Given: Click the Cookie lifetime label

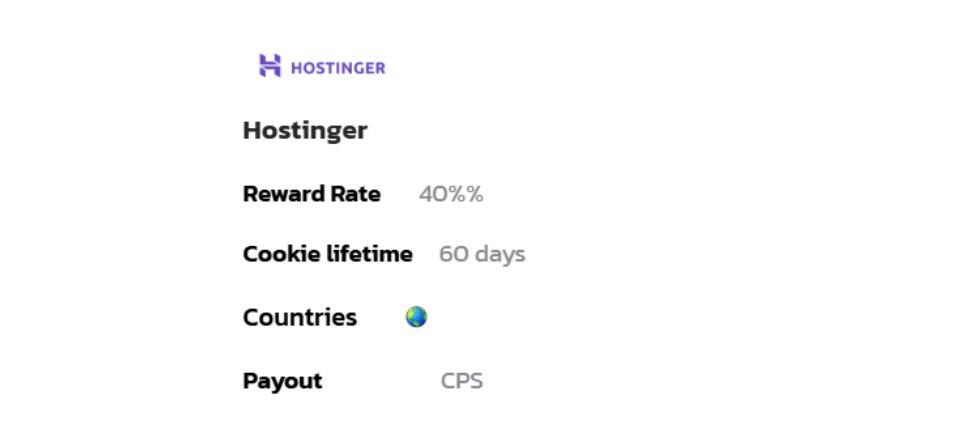Looking at the screenshot, I should [x=327, y=254].
